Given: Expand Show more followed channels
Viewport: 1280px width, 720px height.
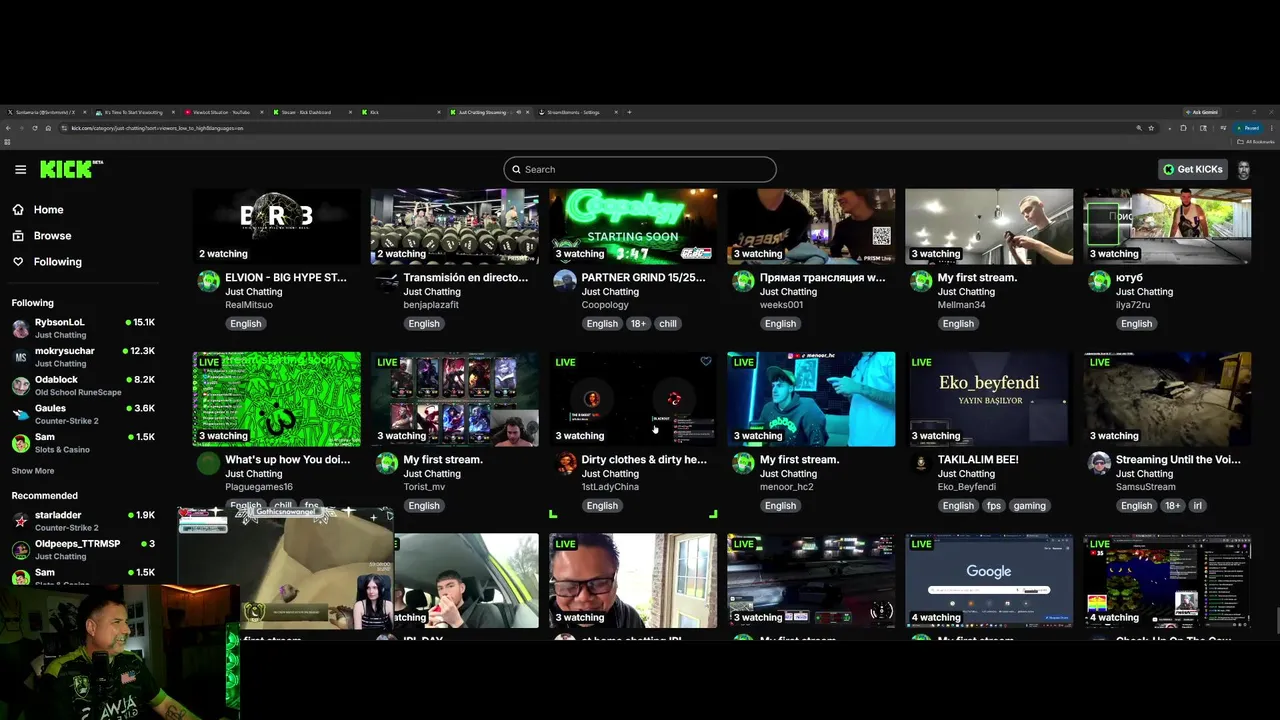Looking at the screenshot, I should (33, 471).
